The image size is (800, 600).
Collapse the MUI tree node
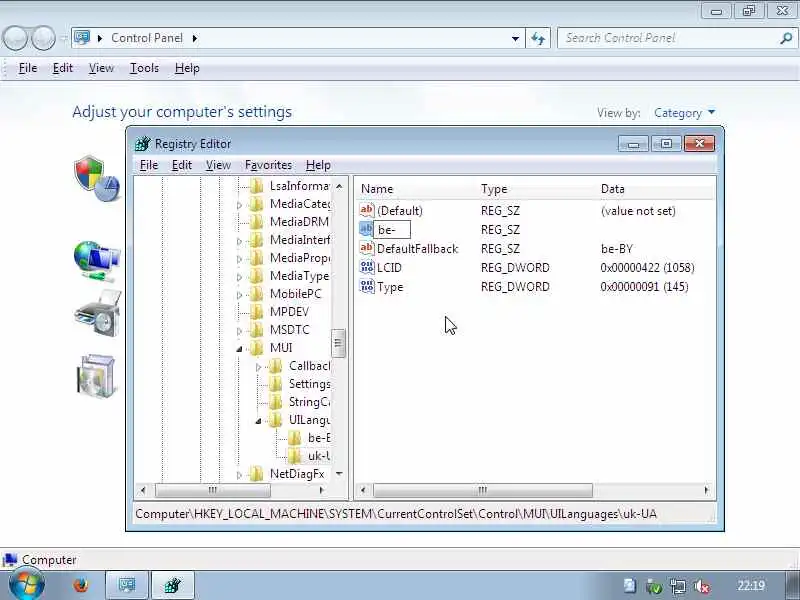point(239,349)
